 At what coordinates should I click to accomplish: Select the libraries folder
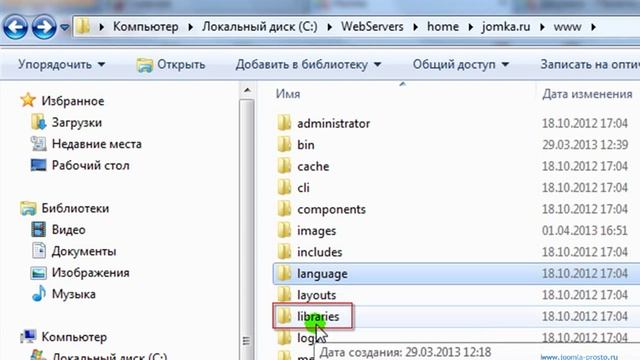(x=318, y=316)
